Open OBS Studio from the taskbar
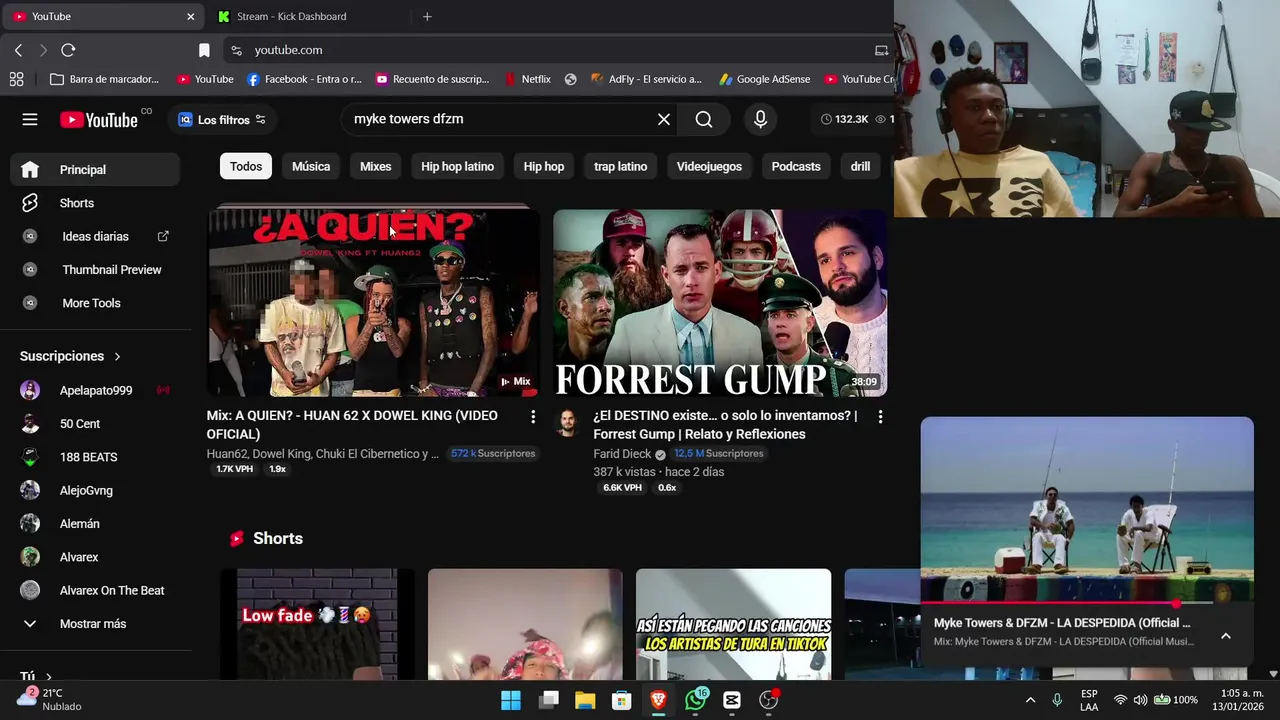Screen dimensions: 1280x720 (768, 700)
